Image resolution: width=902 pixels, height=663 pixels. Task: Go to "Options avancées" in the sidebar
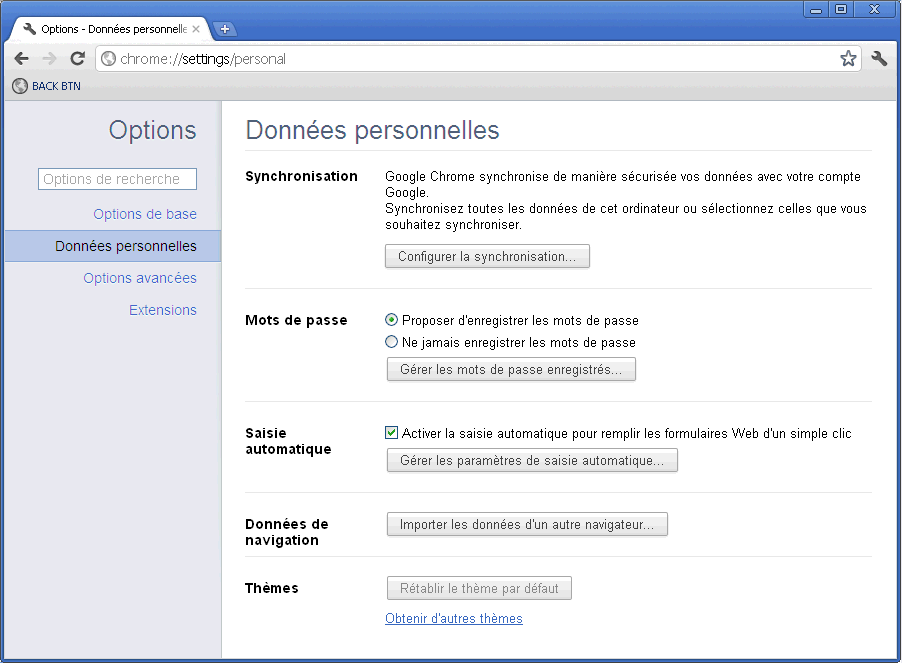tap(140, 278)
